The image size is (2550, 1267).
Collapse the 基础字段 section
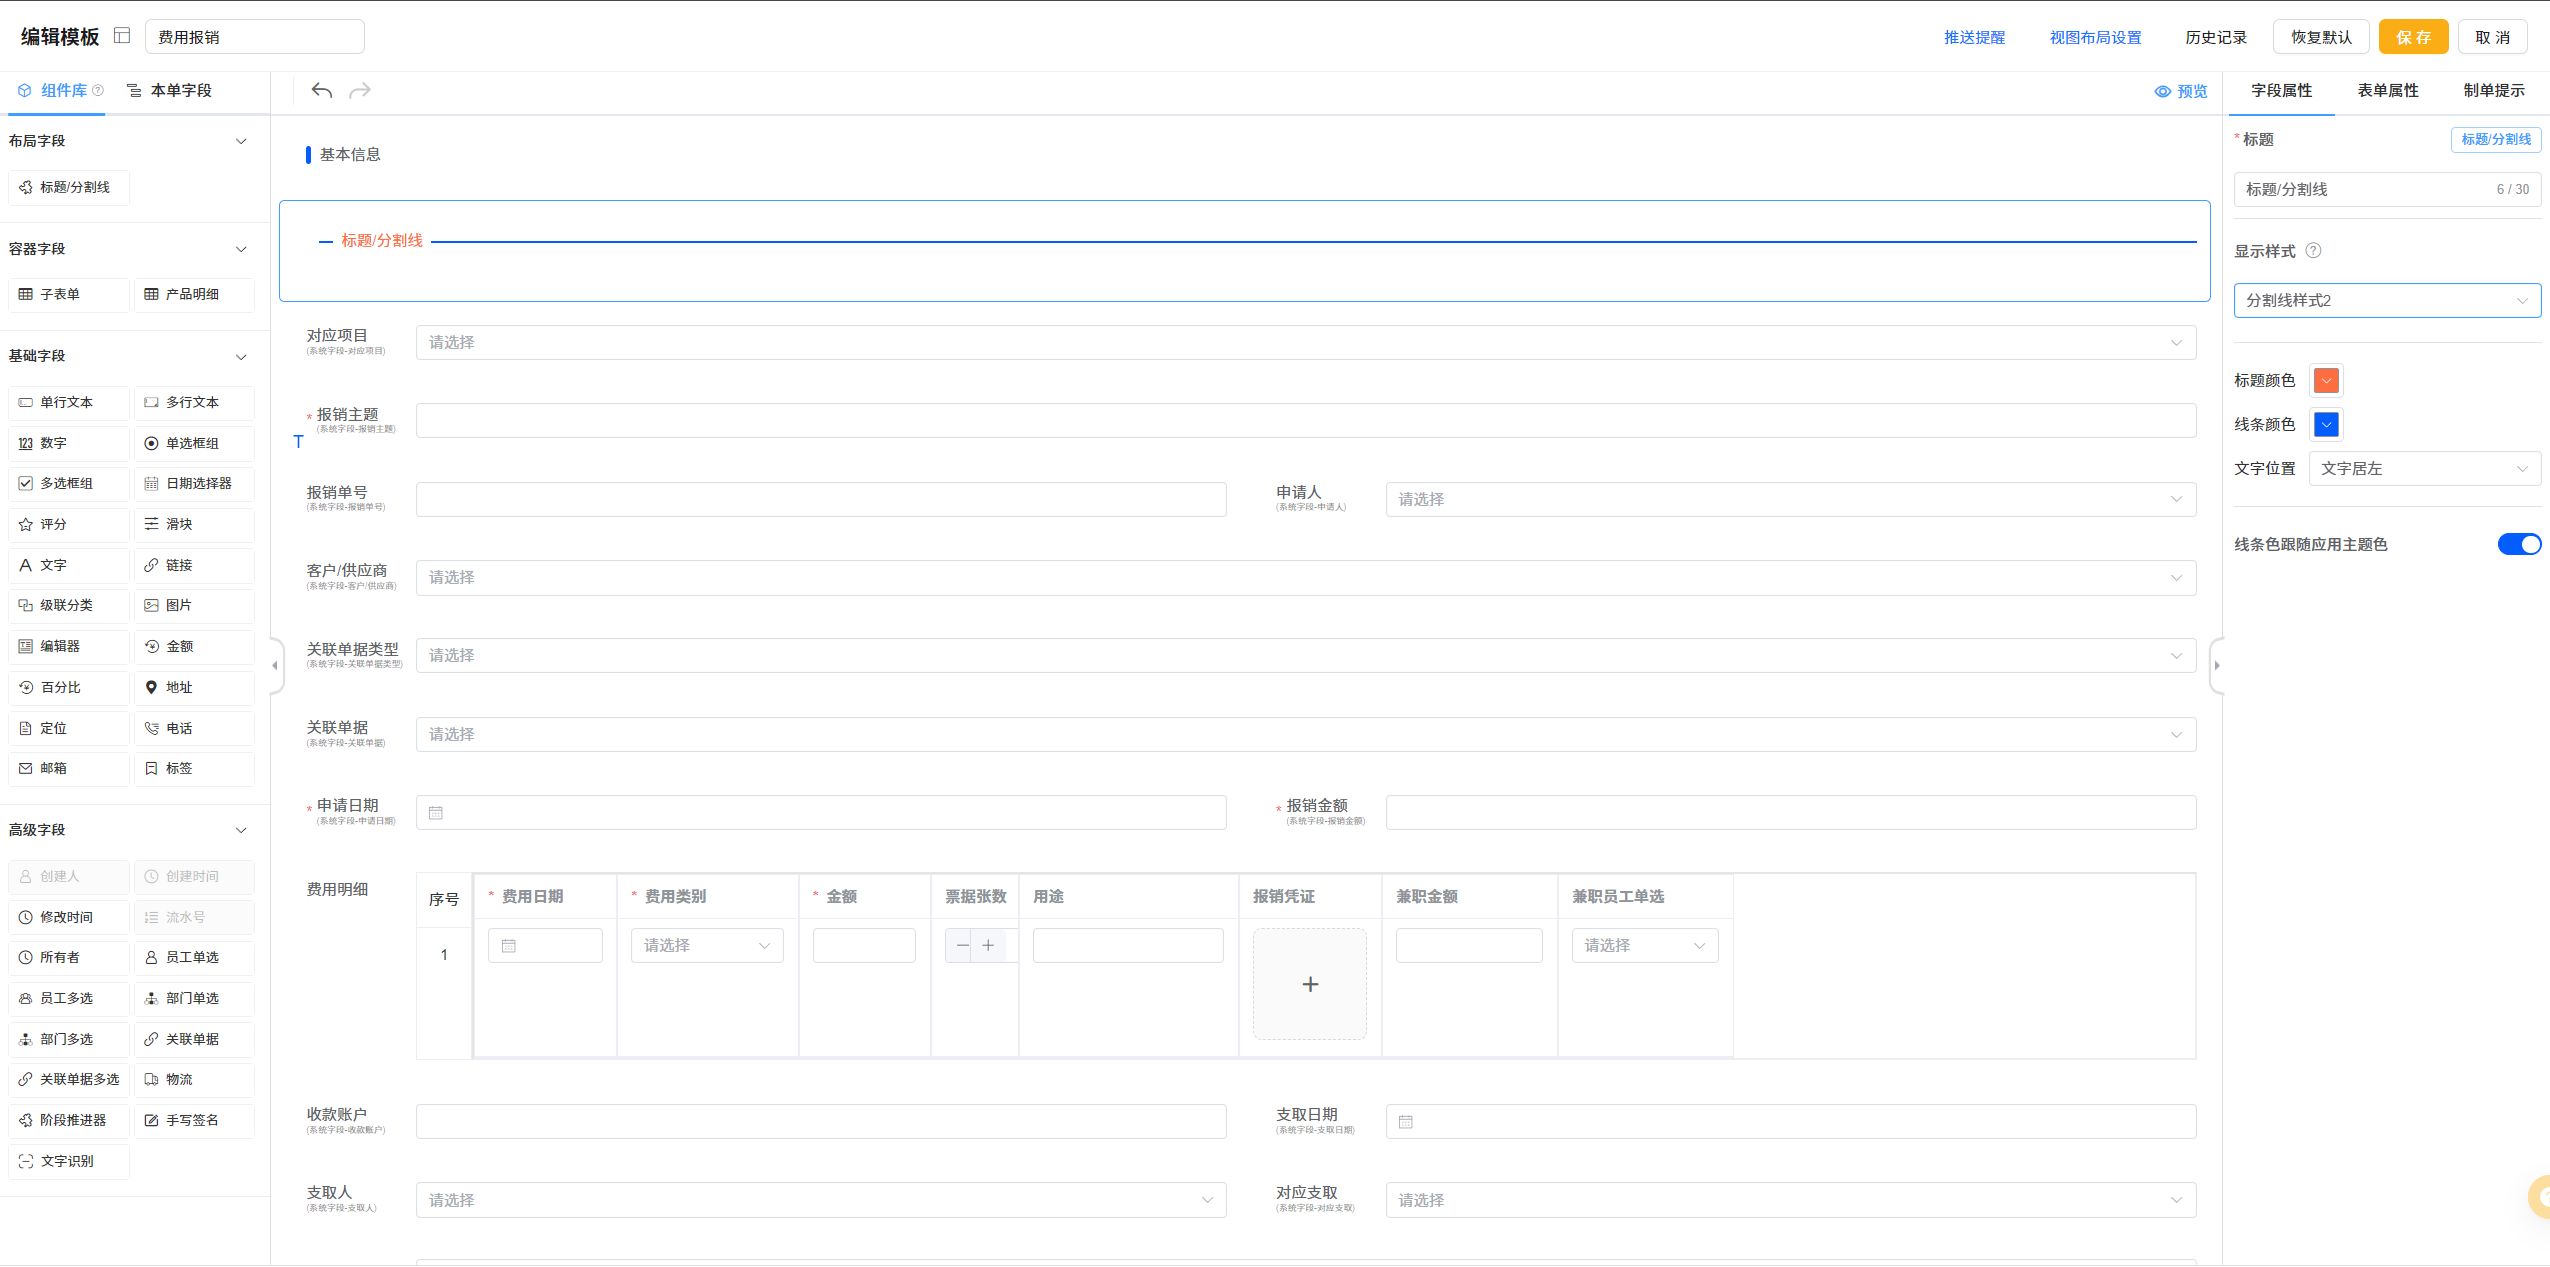[x=241, y=357]
